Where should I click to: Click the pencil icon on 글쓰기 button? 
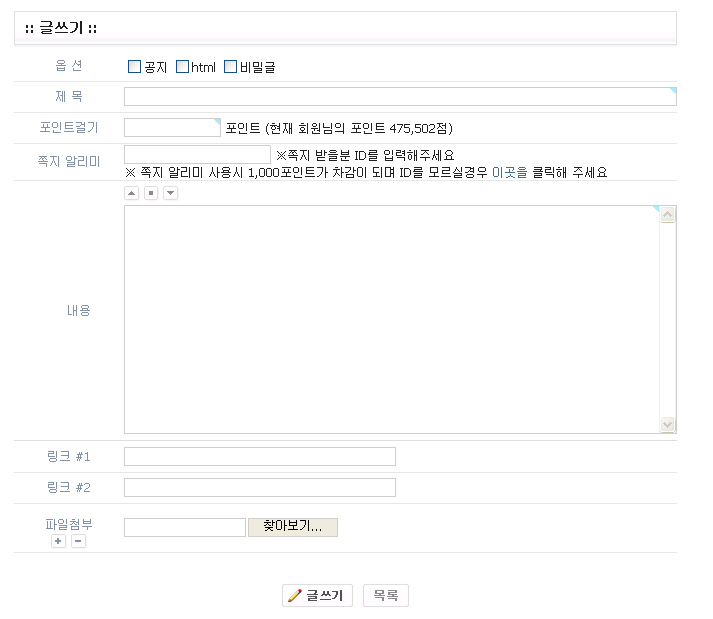294,595
